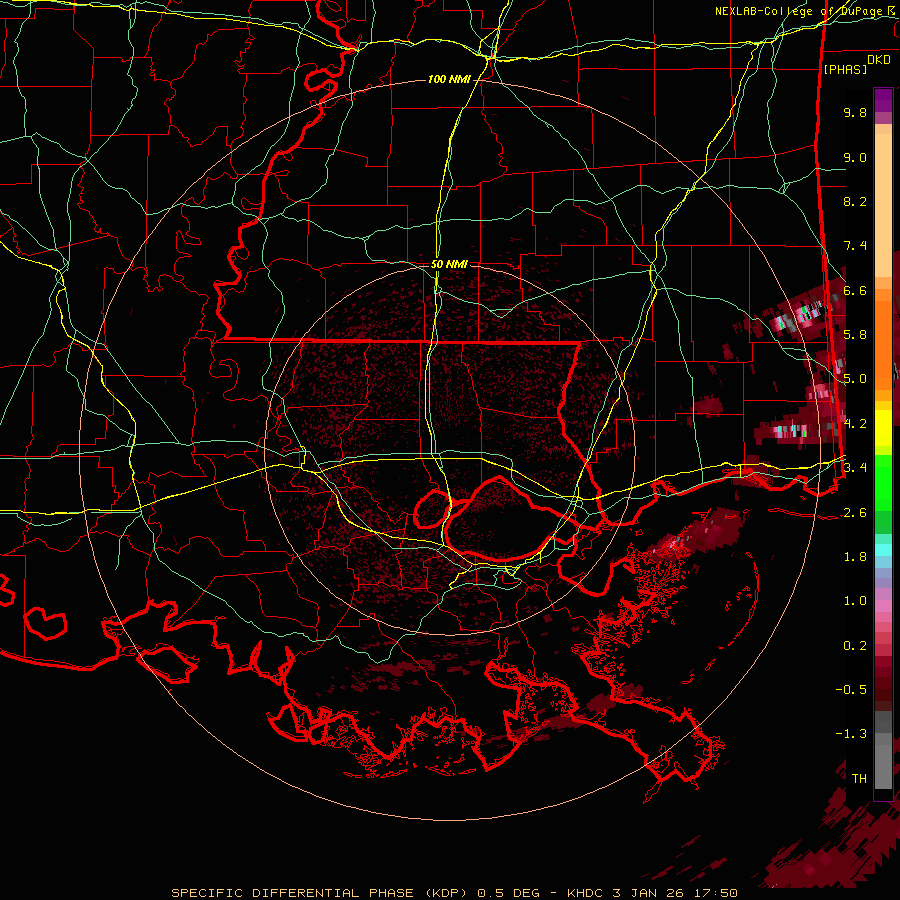Screen dimensions: 900x900
Task: Click the 8.2 scale value
Action: [x=855, y=201]
